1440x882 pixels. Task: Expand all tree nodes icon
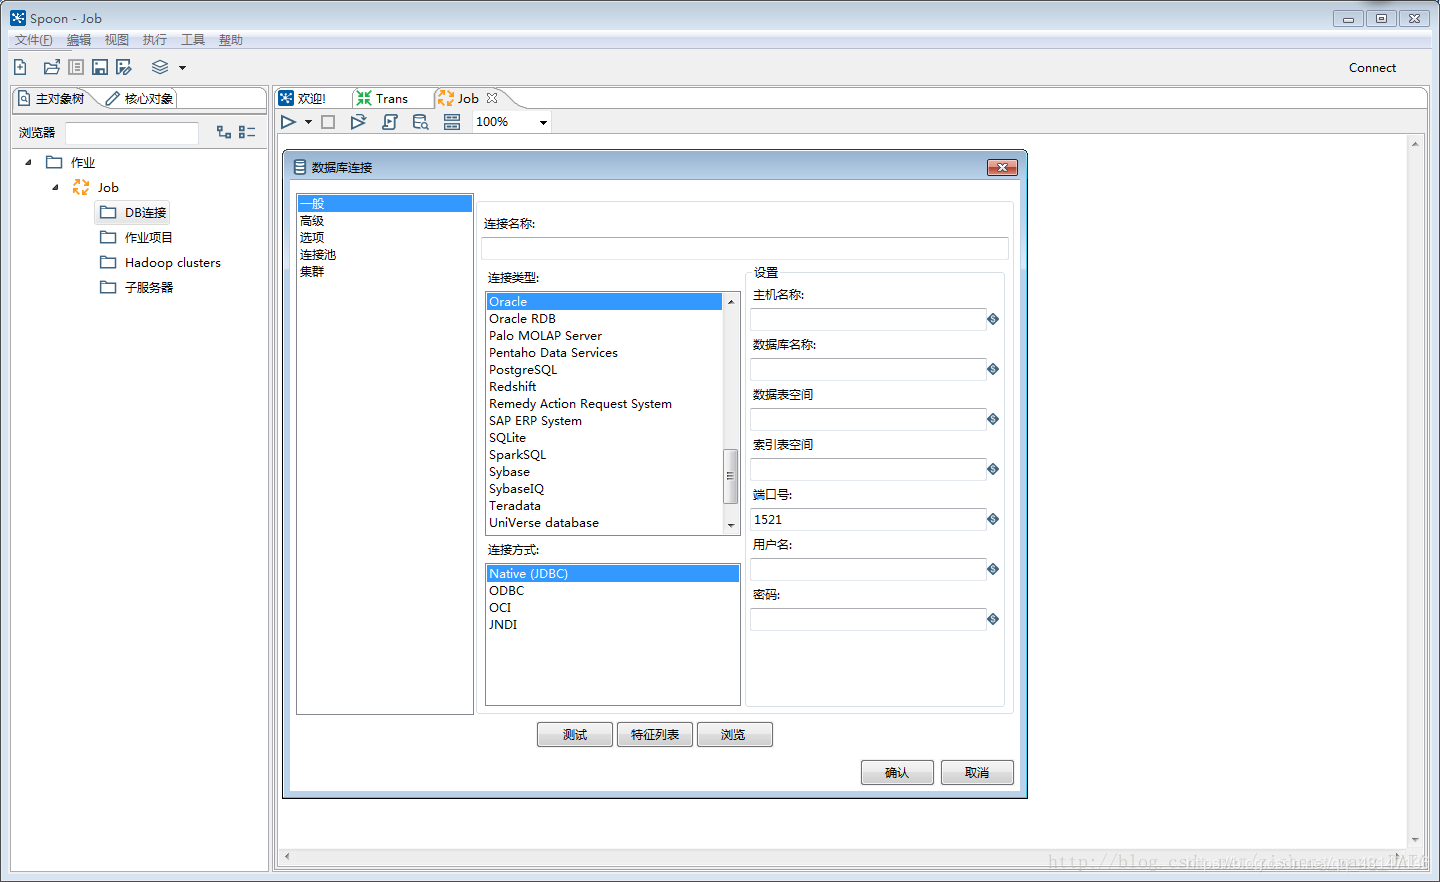[224, 132]
